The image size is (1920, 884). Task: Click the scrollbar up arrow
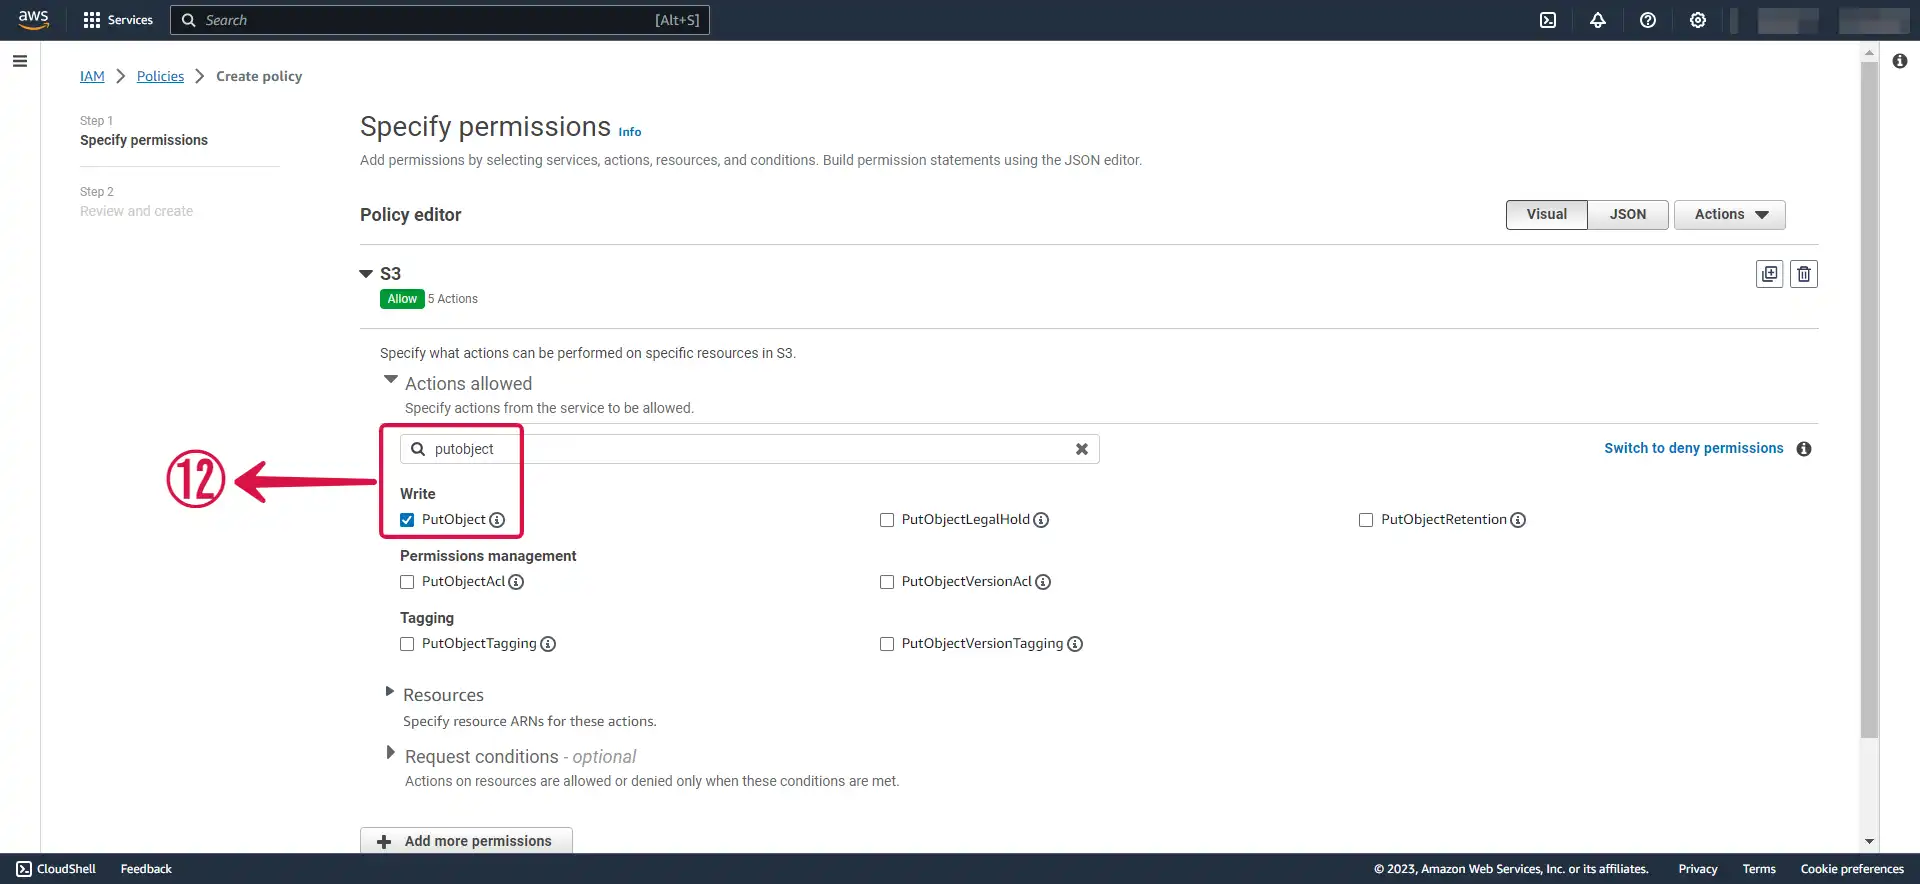[x=1869, y=52]
